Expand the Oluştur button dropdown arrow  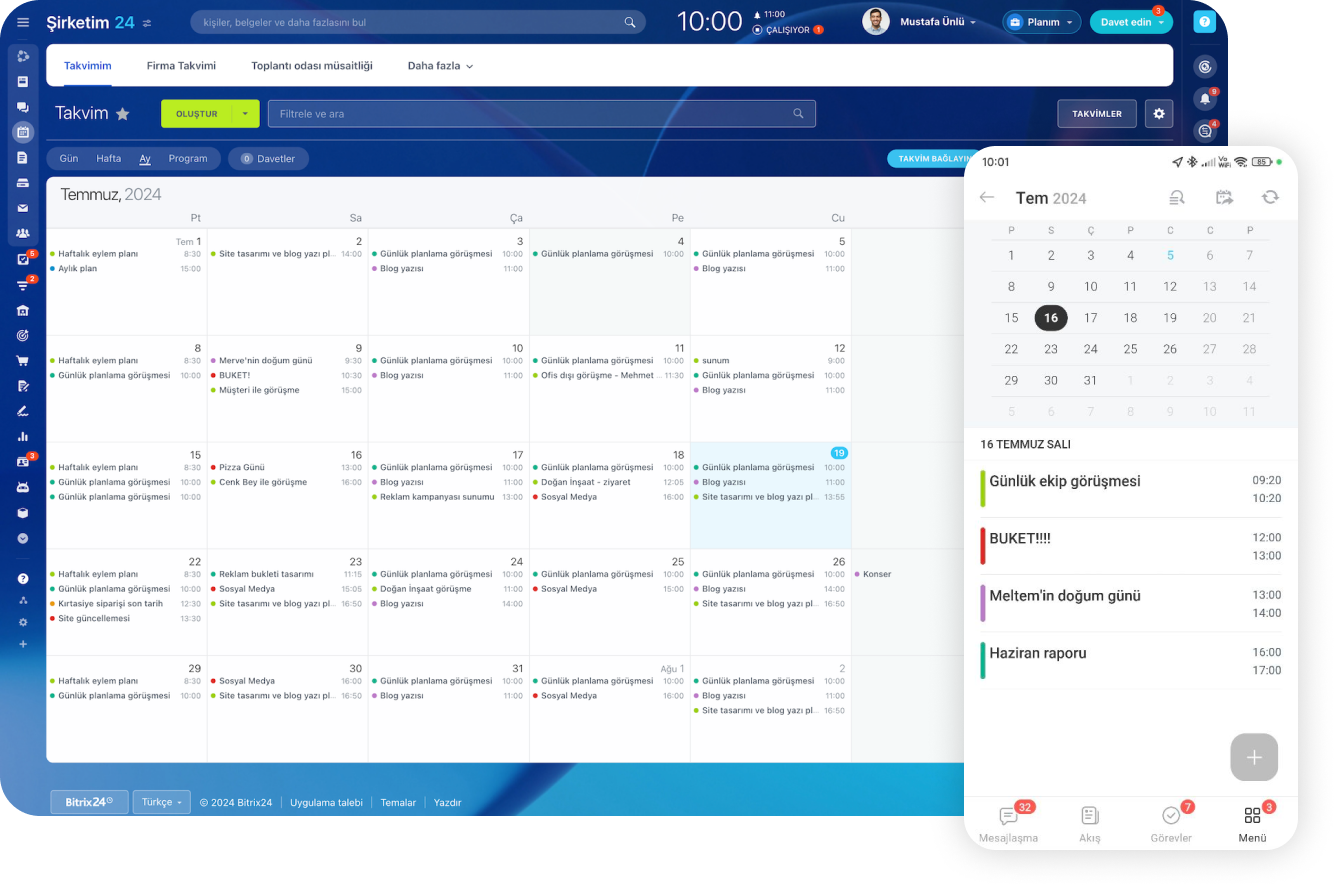pyautogui.click(x=245, y=114)
